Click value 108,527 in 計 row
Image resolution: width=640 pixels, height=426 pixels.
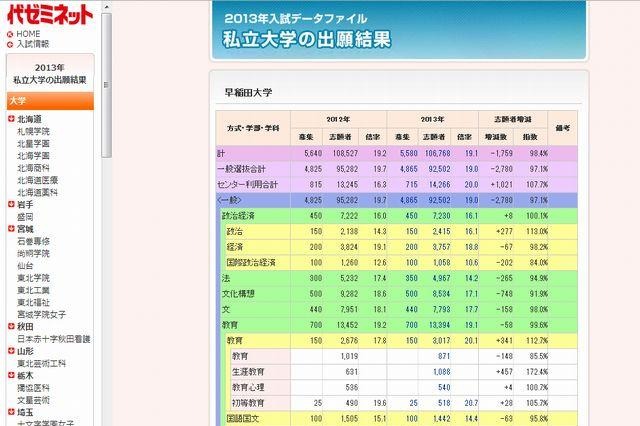pyautogui.click(x=345, y=153)
